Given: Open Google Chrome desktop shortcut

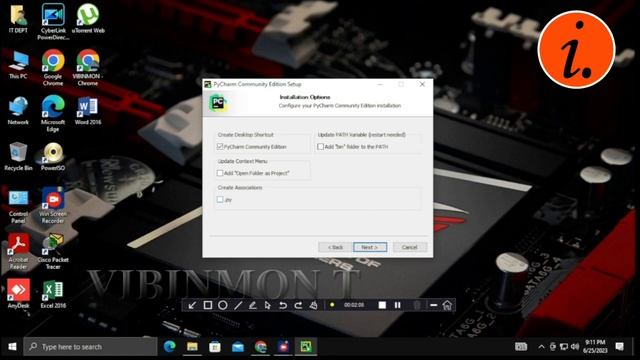Looking at the screenshot, I should (x=53, y=67).
